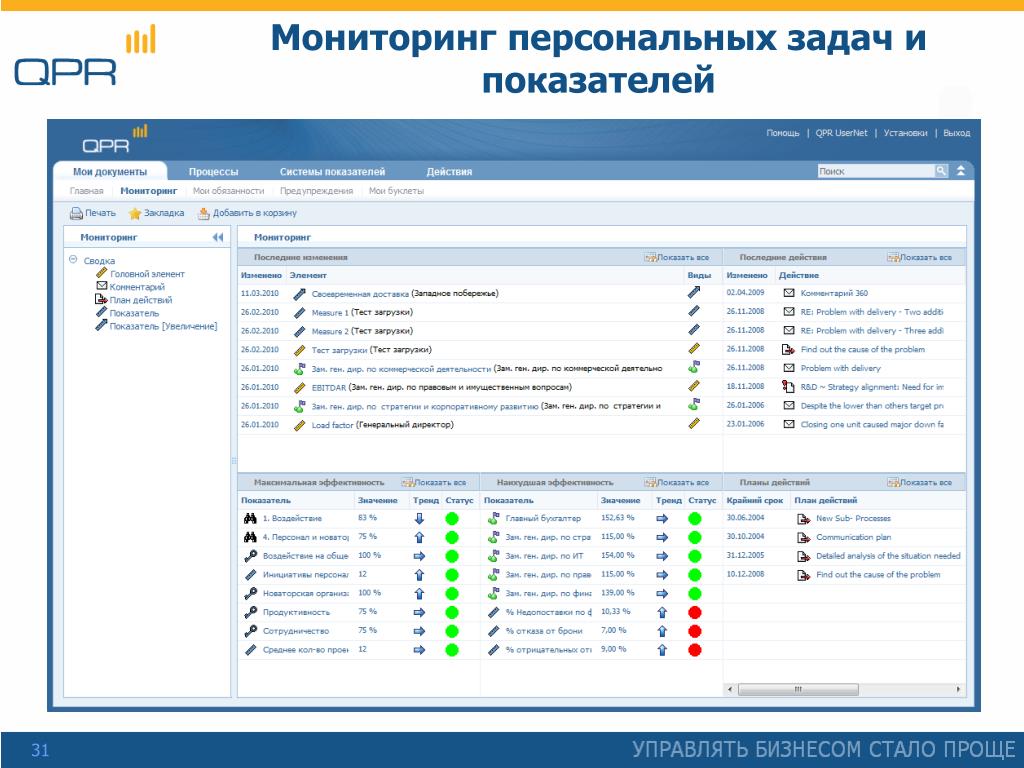Open Detailed analysis of the situation plan
Viewport: 1024px width, 768px height.
click(888, 556)
